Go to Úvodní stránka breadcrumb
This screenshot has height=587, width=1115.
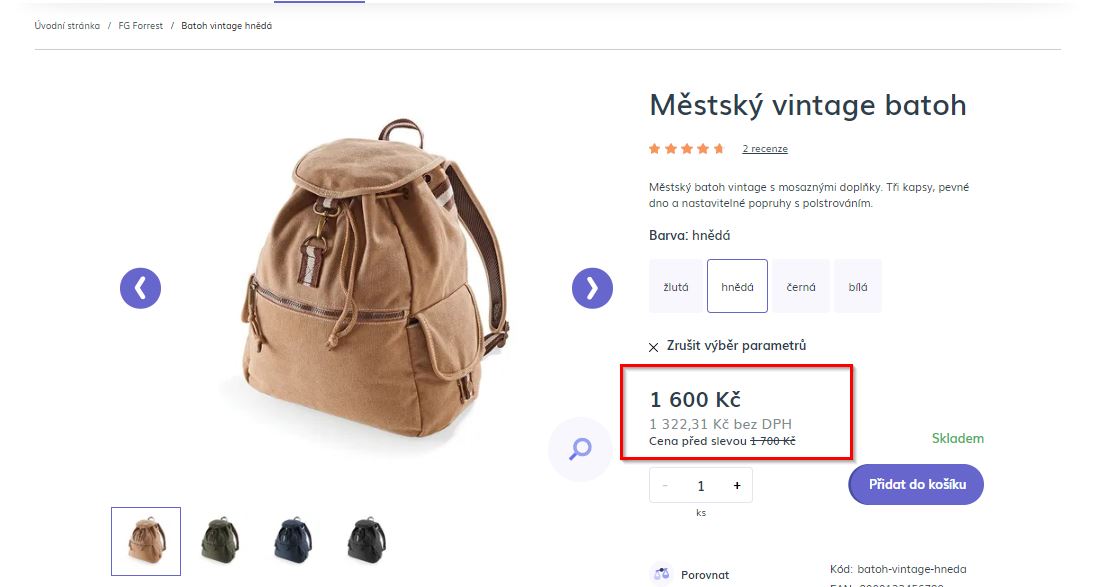coord(67,26)
